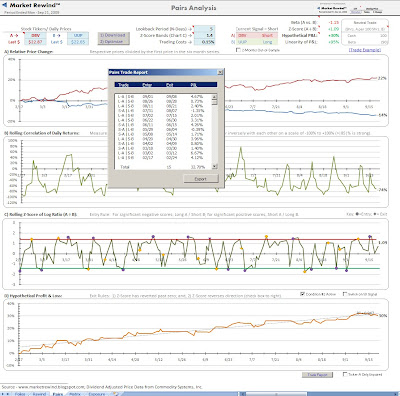This screenshot has width=400, height=396.
Task: Click the Enter column header in report
Action: point(147,85)
